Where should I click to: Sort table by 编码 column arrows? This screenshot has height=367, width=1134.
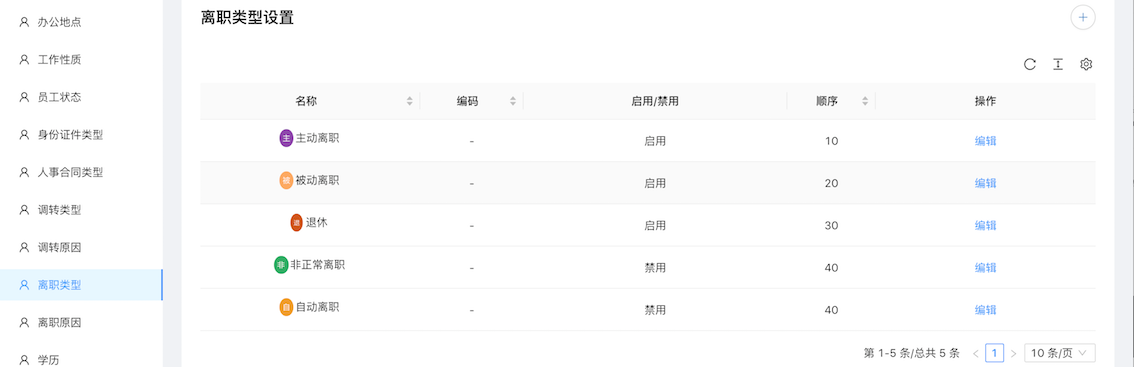coord(513,101)
